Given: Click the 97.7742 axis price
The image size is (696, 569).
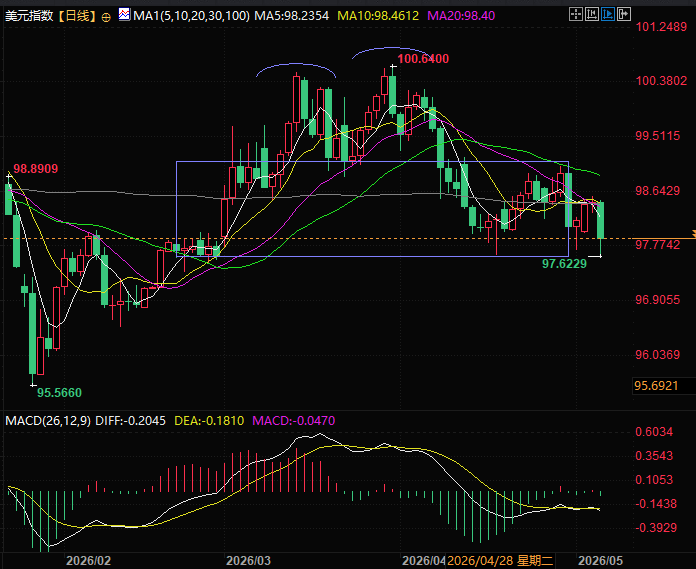Looking at the screenshot, I should [x=658, y=245].
